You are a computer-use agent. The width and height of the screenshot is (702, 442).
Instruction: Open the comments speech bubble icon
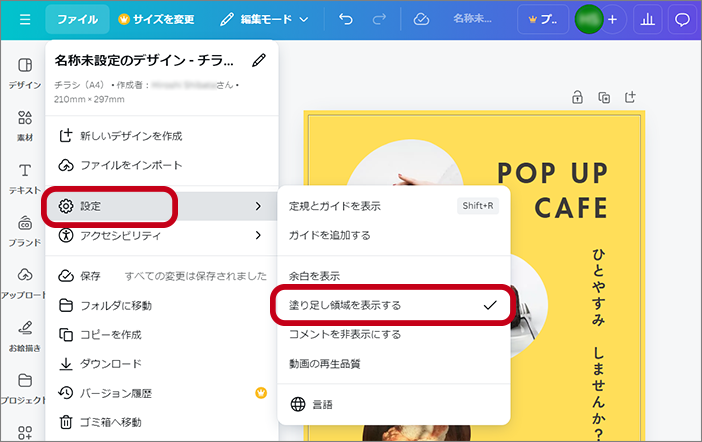click(x=682, y=19)
